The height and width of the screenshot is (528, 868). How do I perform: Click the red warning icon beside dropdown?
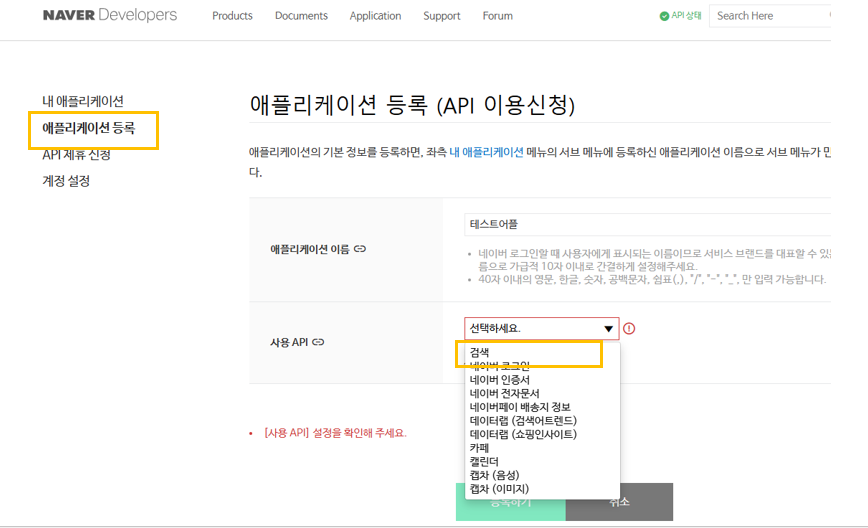point(629,328)
